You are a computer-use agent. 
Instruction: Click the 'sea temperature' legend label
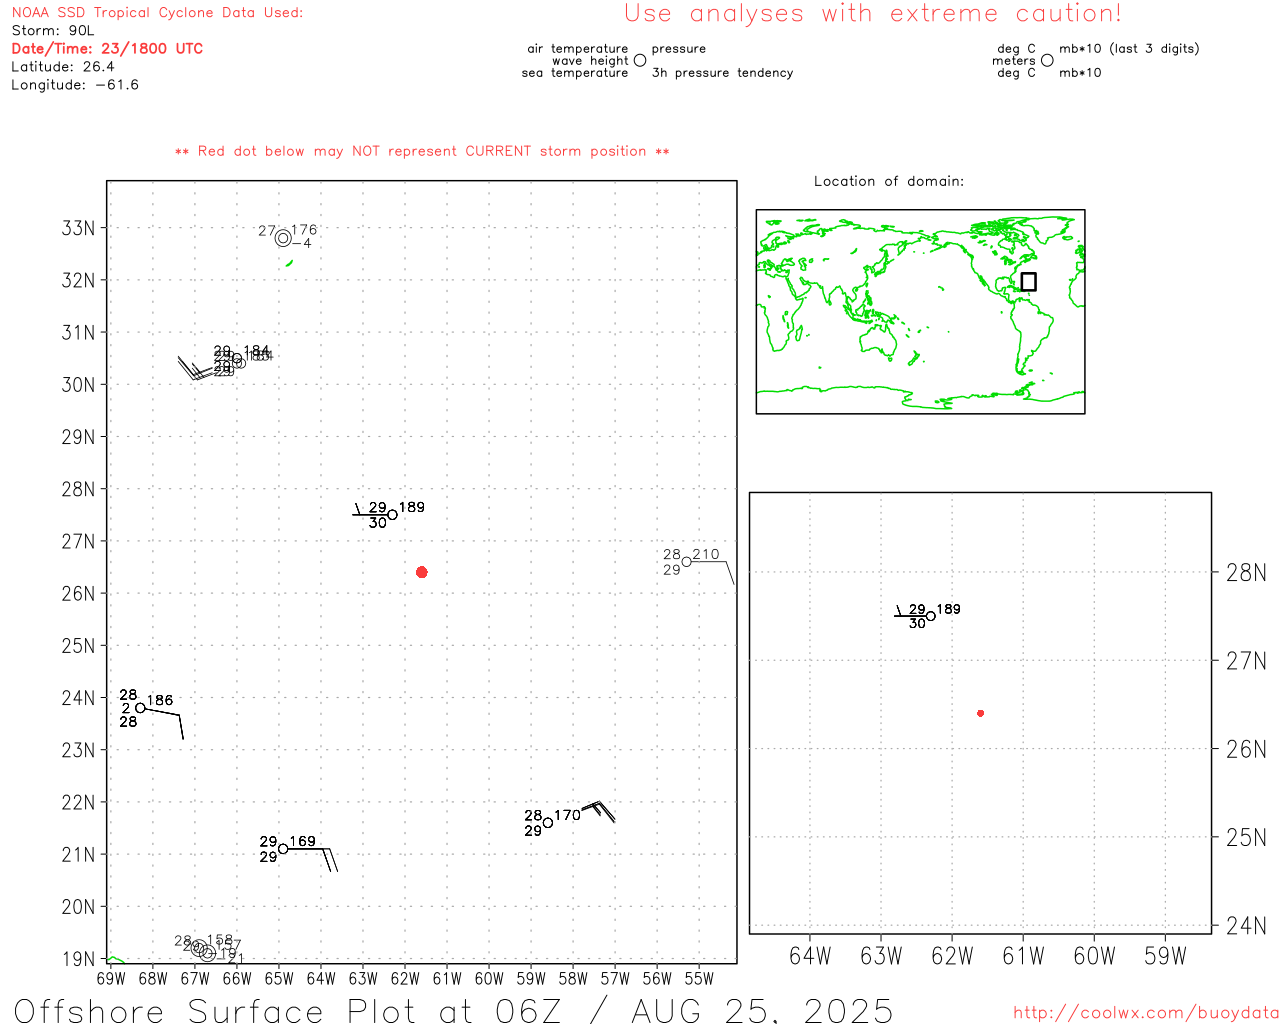[575, 73]
